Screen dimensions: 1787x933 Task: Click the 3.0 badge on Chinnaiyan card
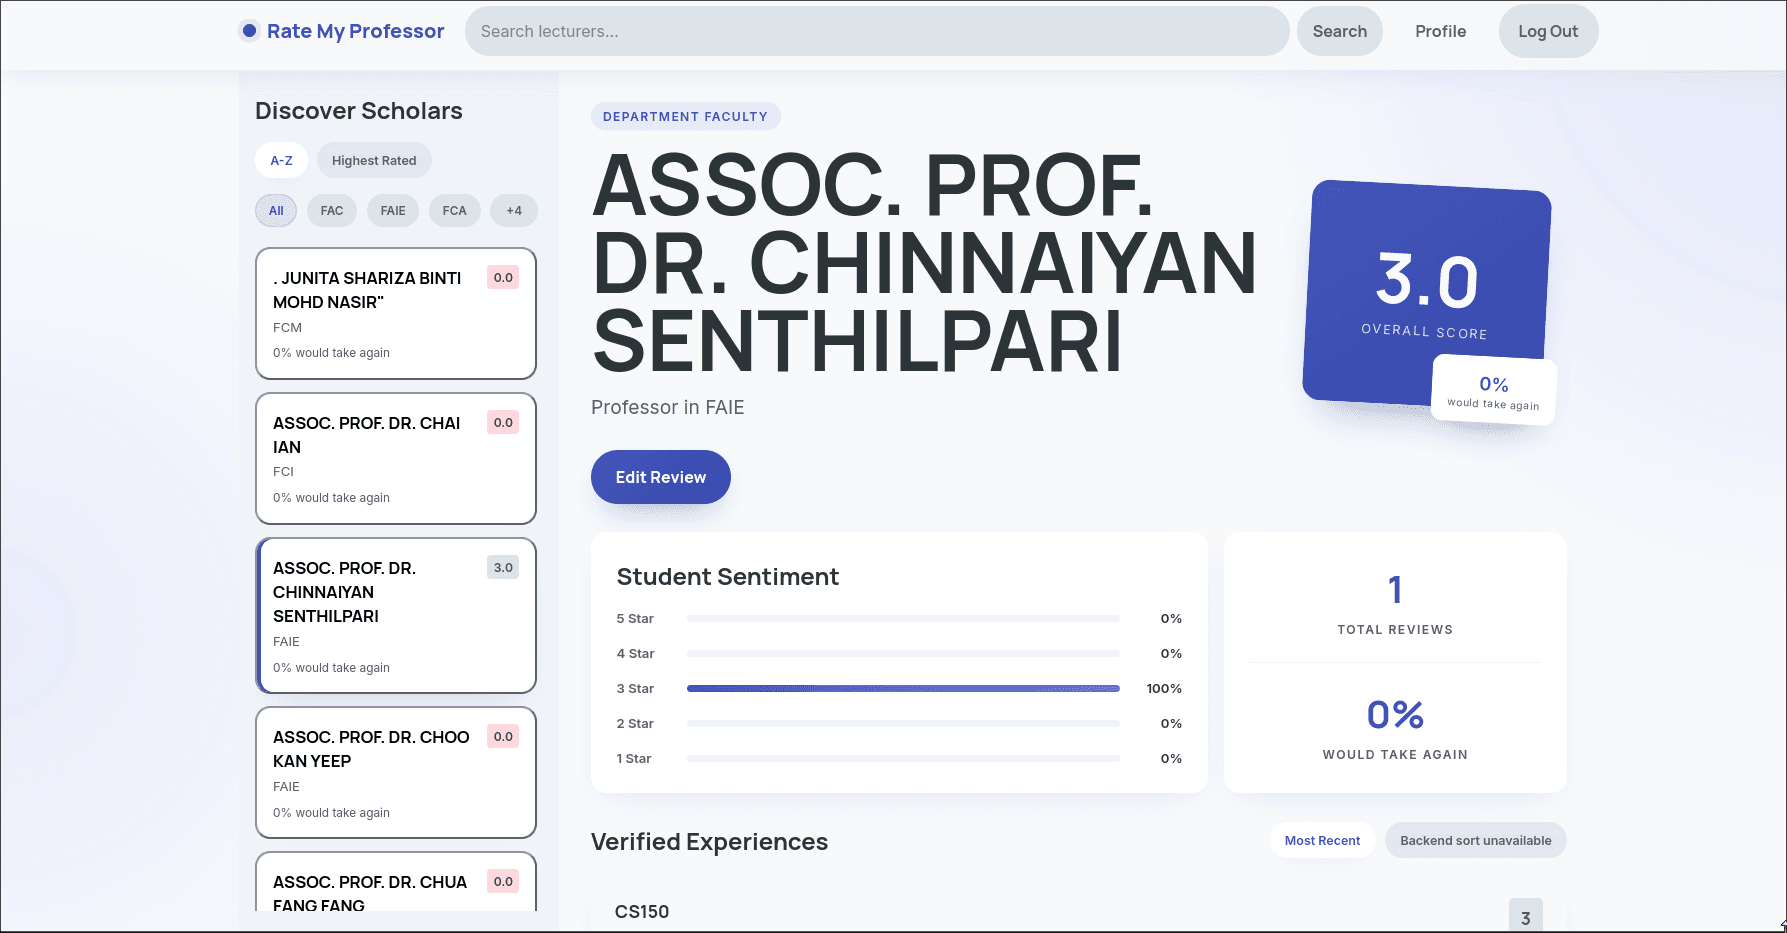(503, 567)
